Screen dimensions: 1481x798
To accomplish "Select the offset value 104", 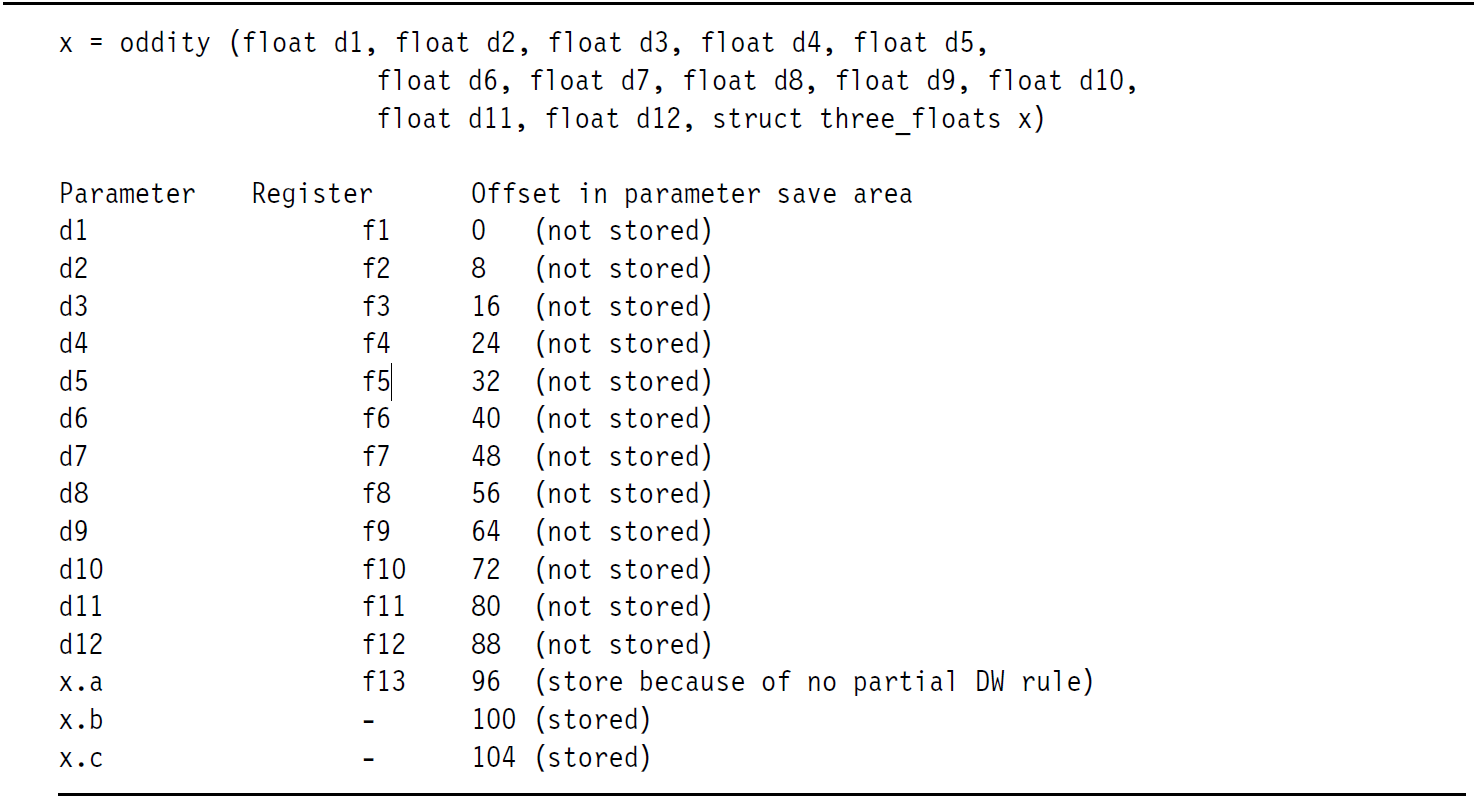I will pyautogui.click(x=493, y=758).
